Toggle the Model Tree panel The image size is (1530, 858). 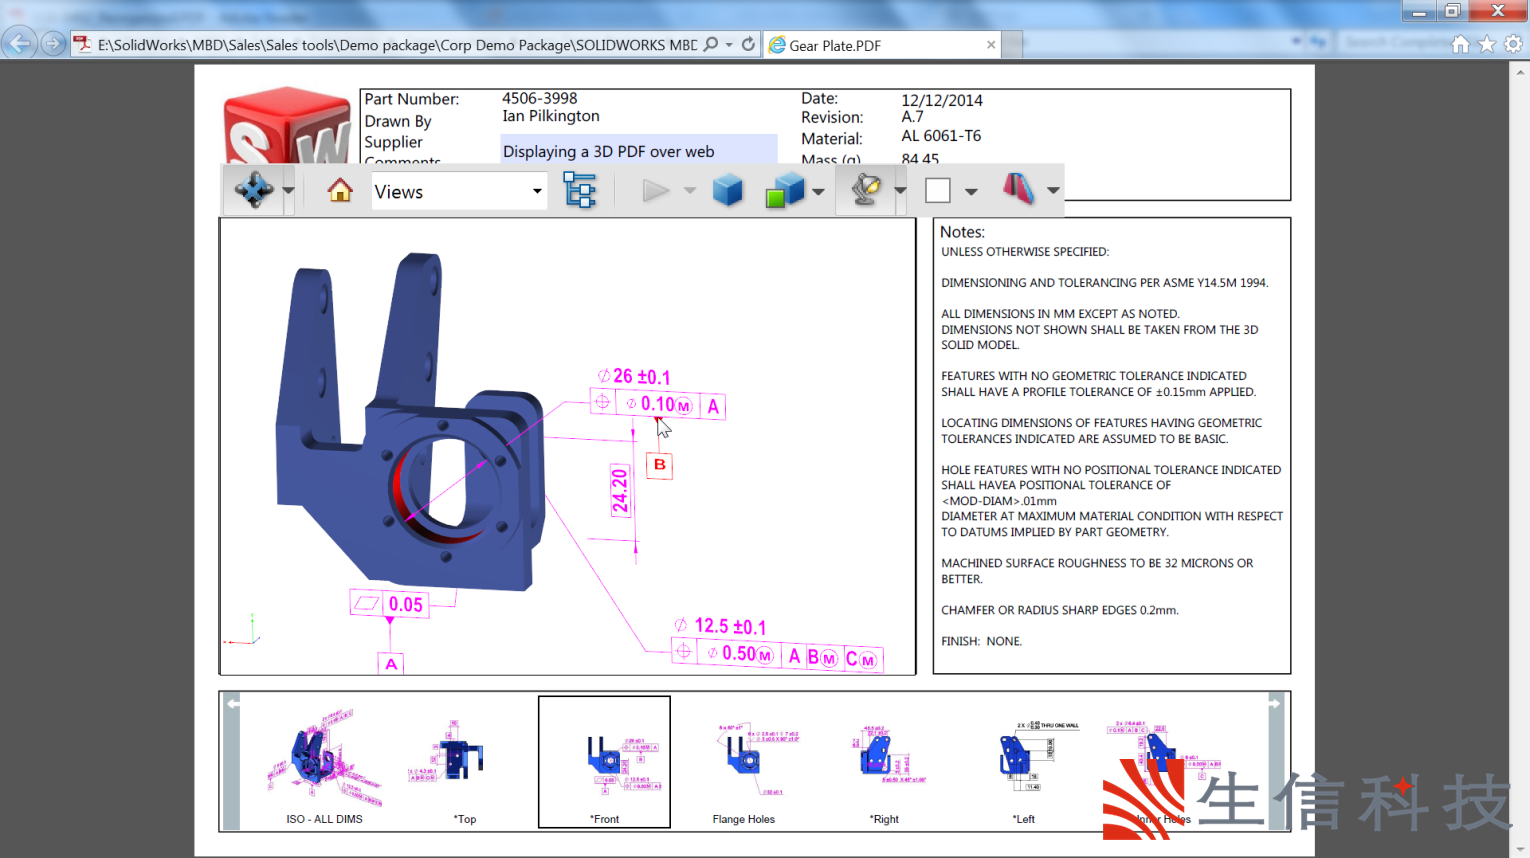[579, 190]
